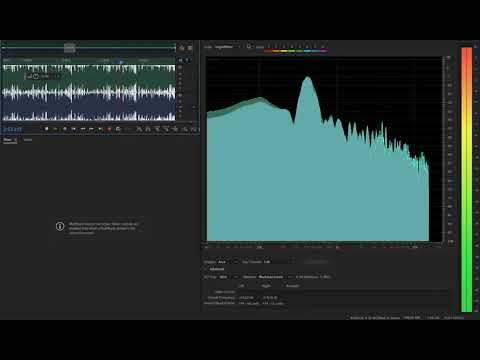Screen dimensions: 480x360
Task: Click the first zoom icon (amplitude zoom in)
Action: [139, 129]
